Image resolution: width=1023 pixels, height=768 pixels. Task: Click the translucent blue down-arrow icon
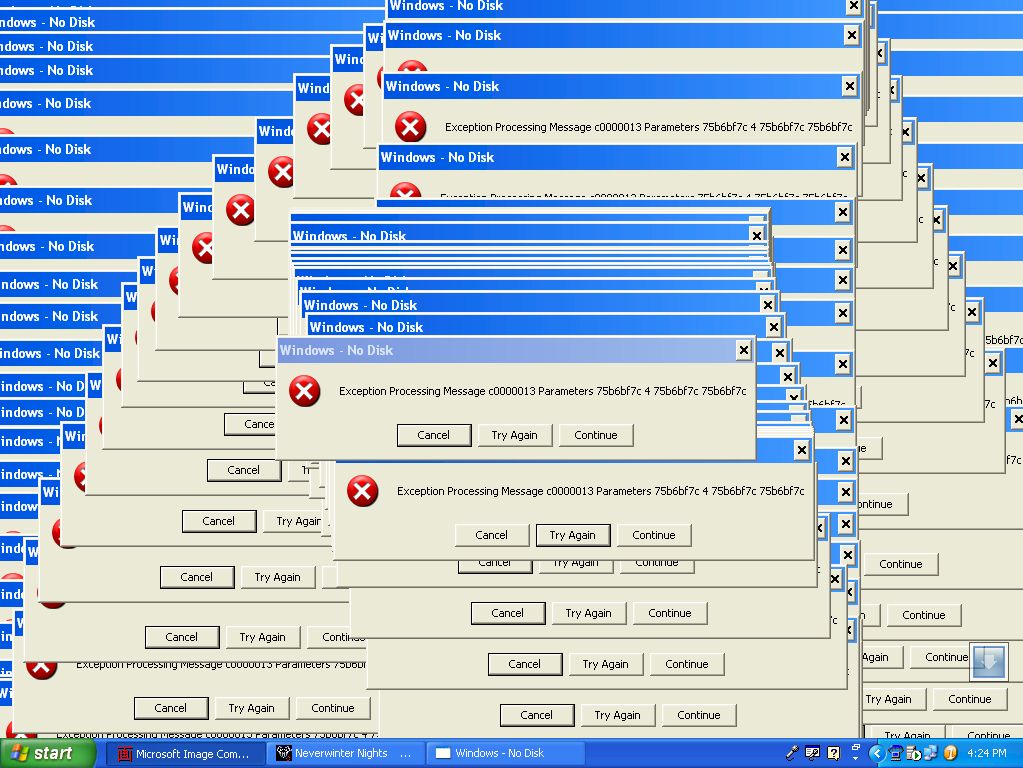988,661
